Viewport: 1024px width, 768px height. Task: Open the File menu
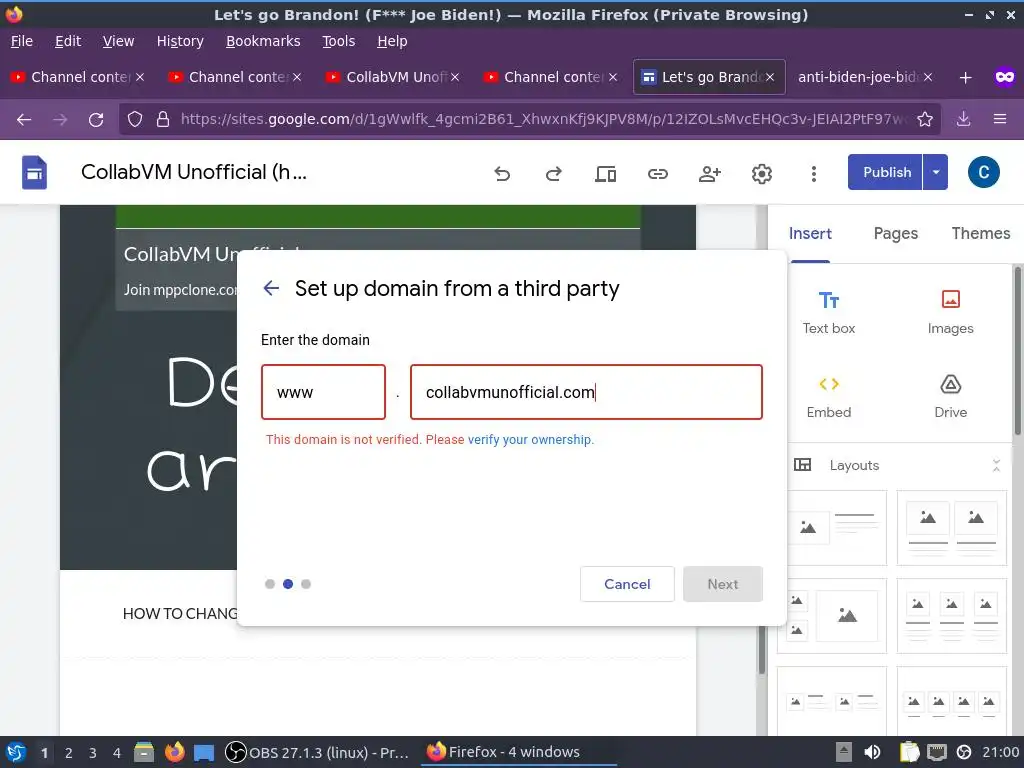[22, 41]
